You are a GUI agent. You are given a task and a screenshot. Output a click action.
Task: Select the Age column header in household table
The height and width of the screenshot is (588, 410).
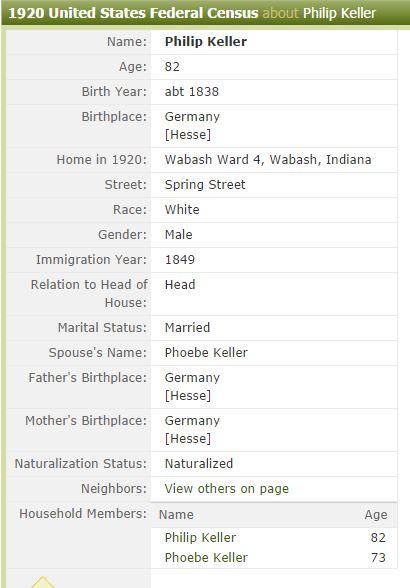click(x=375, y=514)
